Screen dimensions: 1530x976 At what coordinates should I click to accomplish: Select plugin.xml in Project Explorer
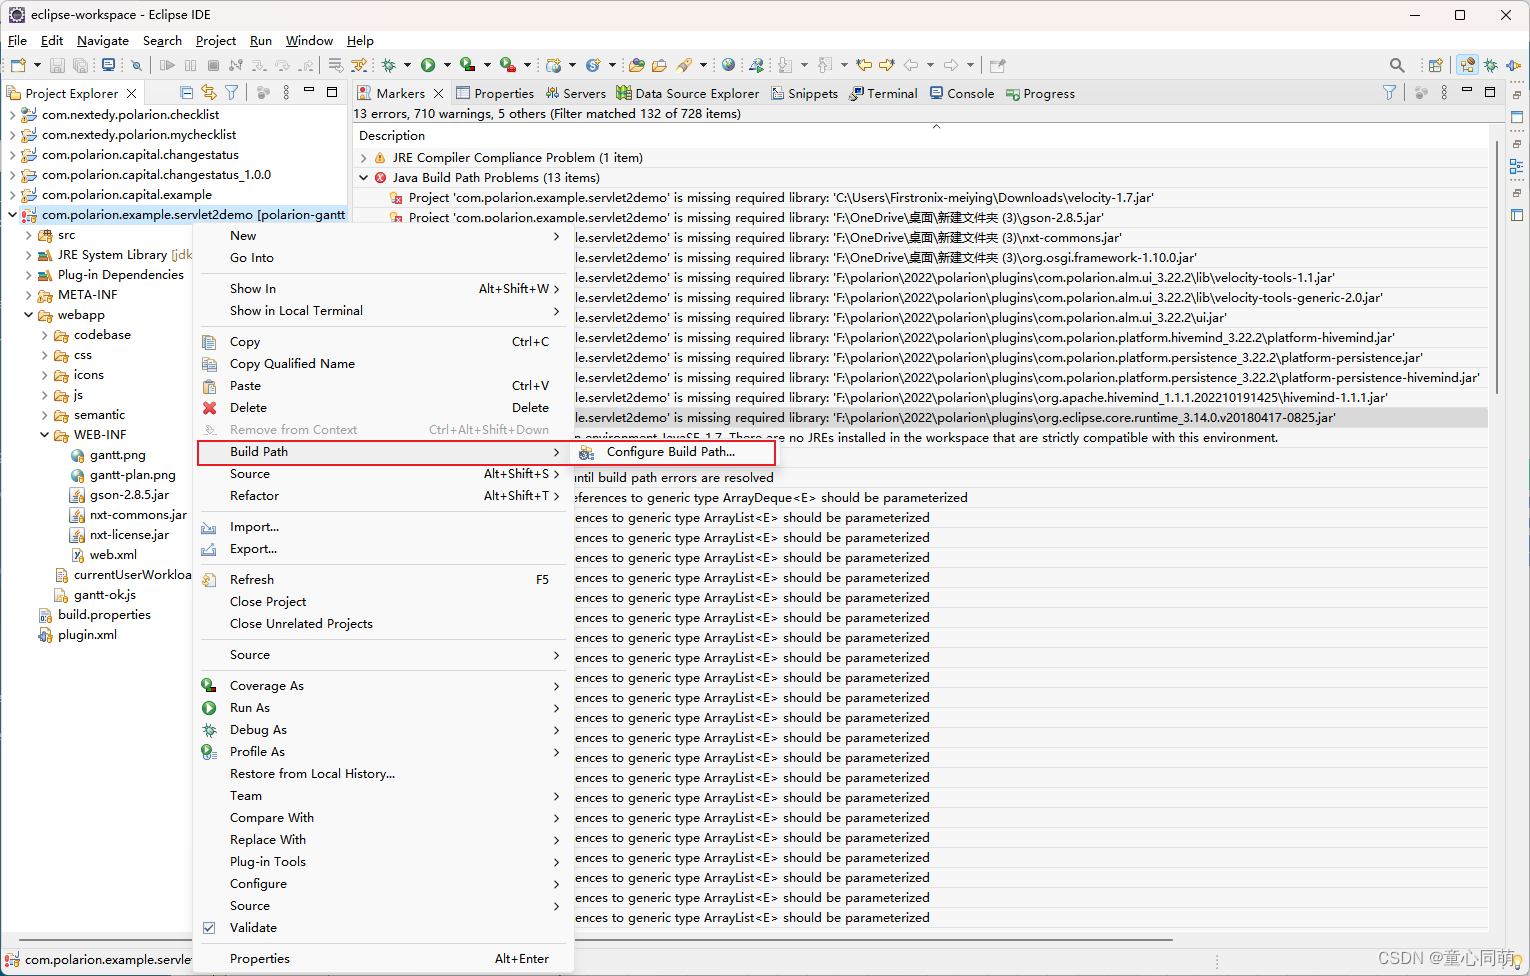click(x=87, y=635)
